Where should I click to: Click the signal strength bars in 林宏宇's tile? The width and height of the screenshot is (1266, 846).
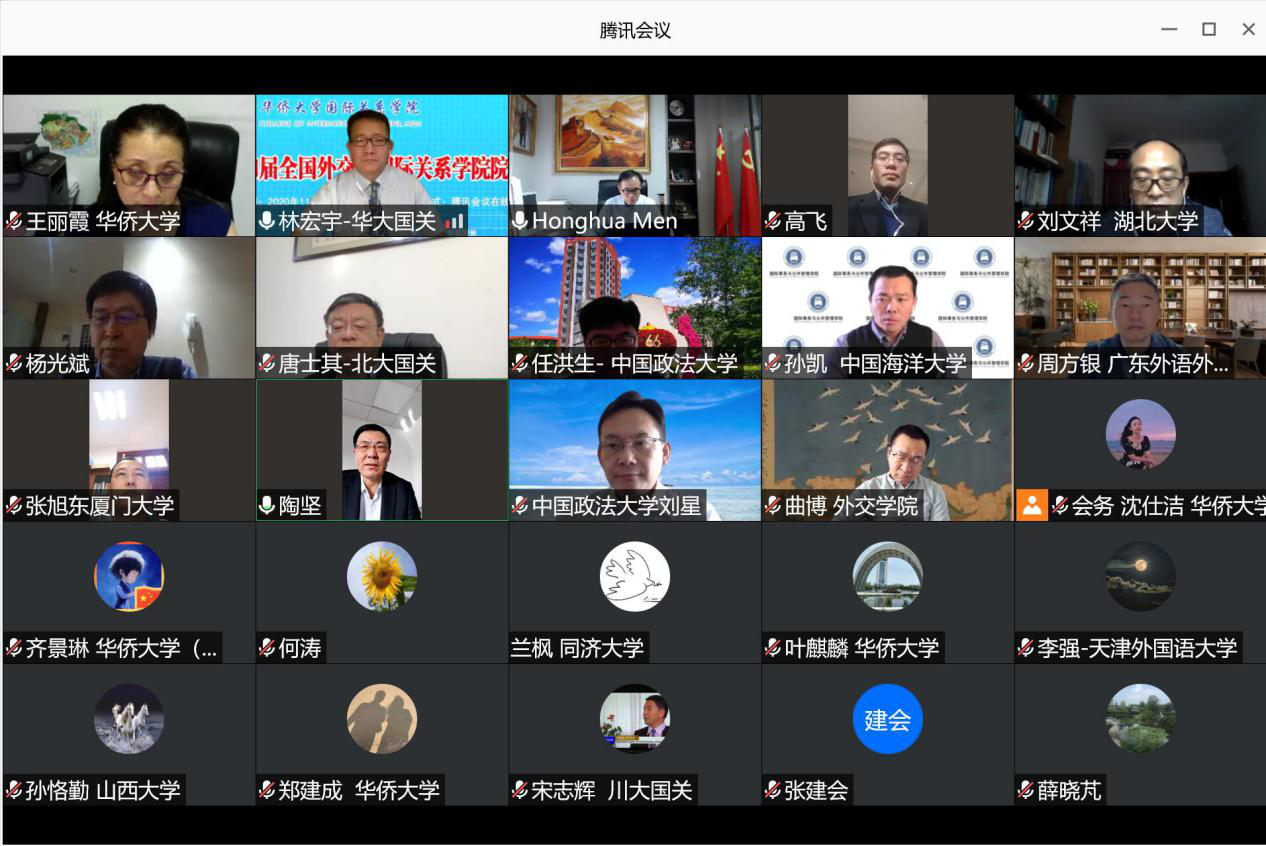[x=455, y=222]
